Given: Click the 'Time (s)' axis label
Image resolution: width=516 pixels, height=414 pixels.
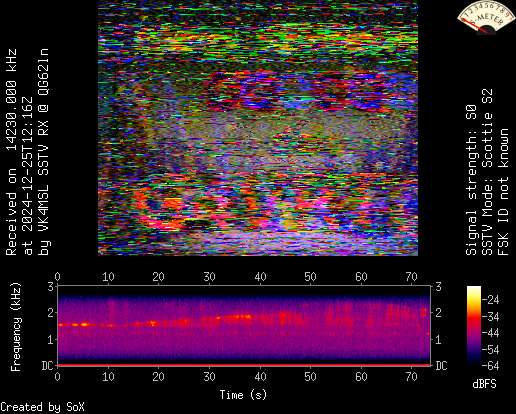Looking at the screenshot, I should pos(243,395).
